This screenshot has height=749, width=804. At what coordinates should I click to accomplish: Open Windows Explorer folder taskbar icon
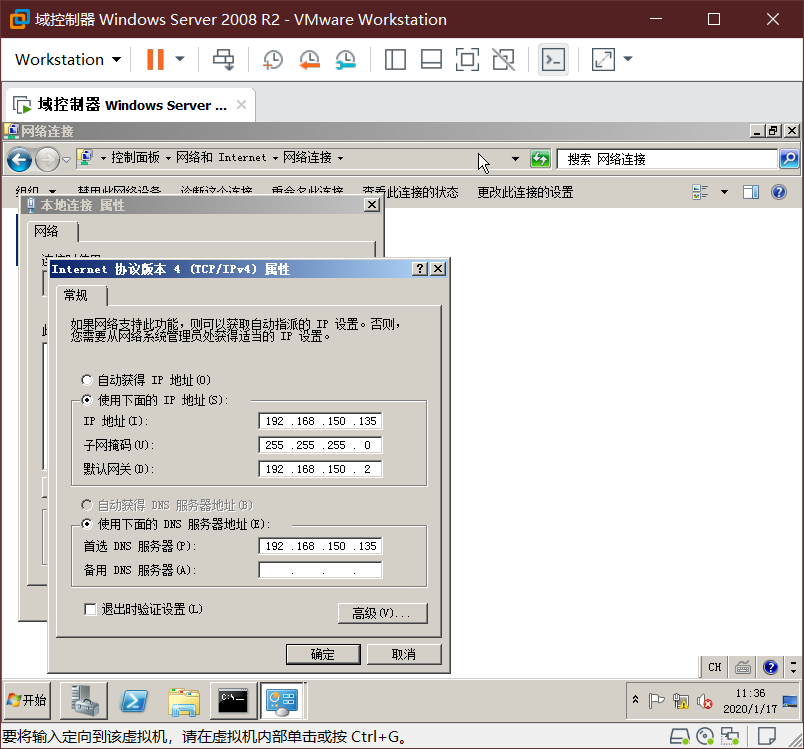point(184,700)
